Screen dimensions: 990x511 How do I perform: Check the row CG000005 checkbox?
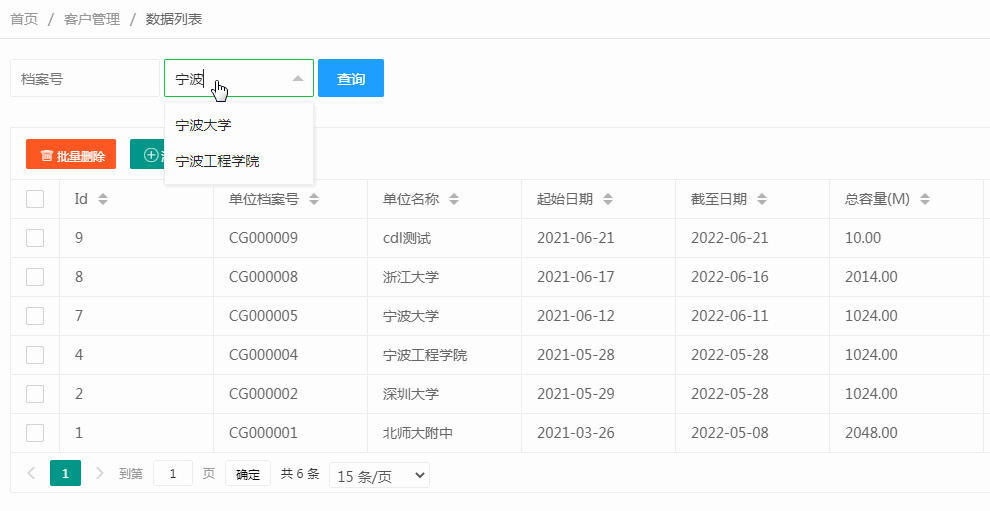tap(35, 316)
